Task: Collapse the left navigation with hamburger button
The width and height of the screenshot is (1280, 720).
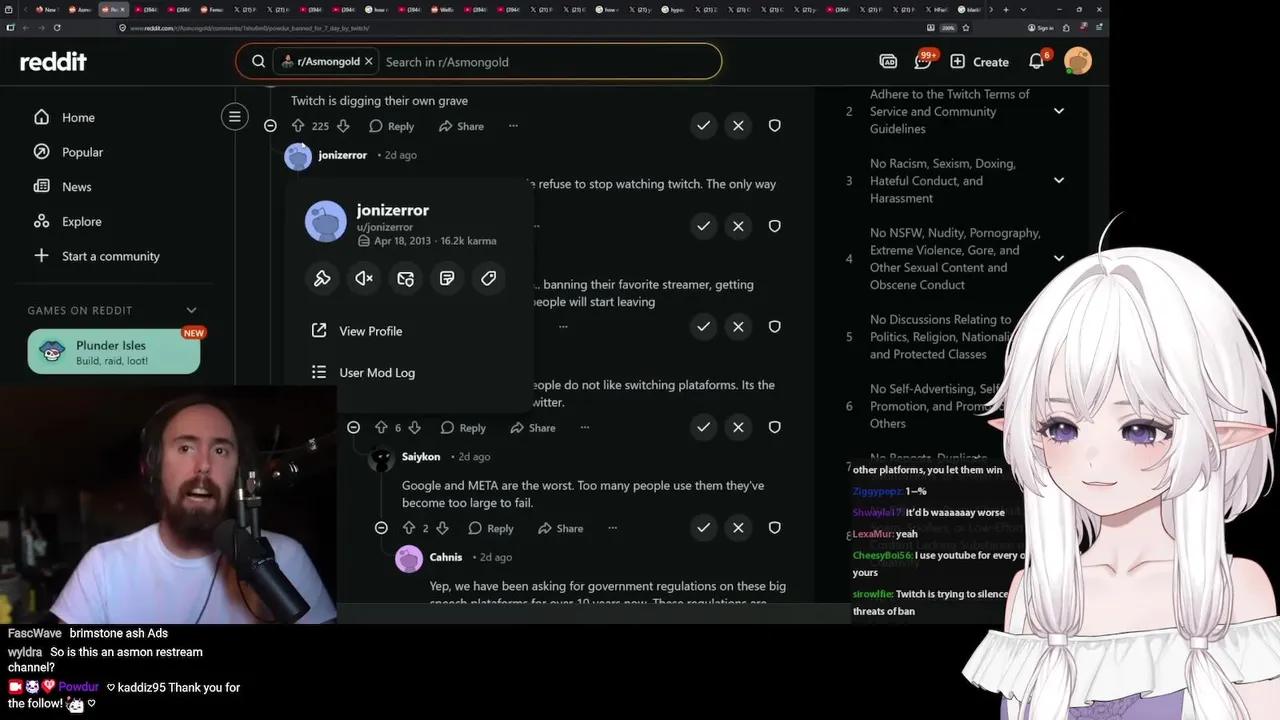Action: coord(234,117)
